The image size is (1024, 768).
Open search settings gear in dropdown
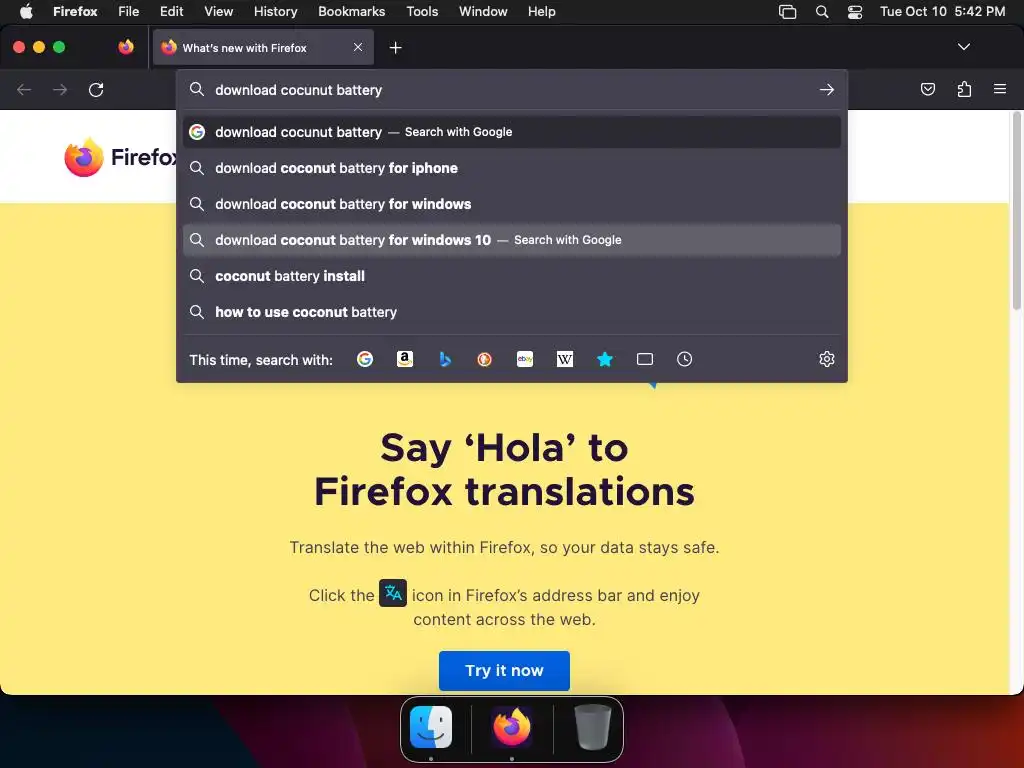pos(827,359)
